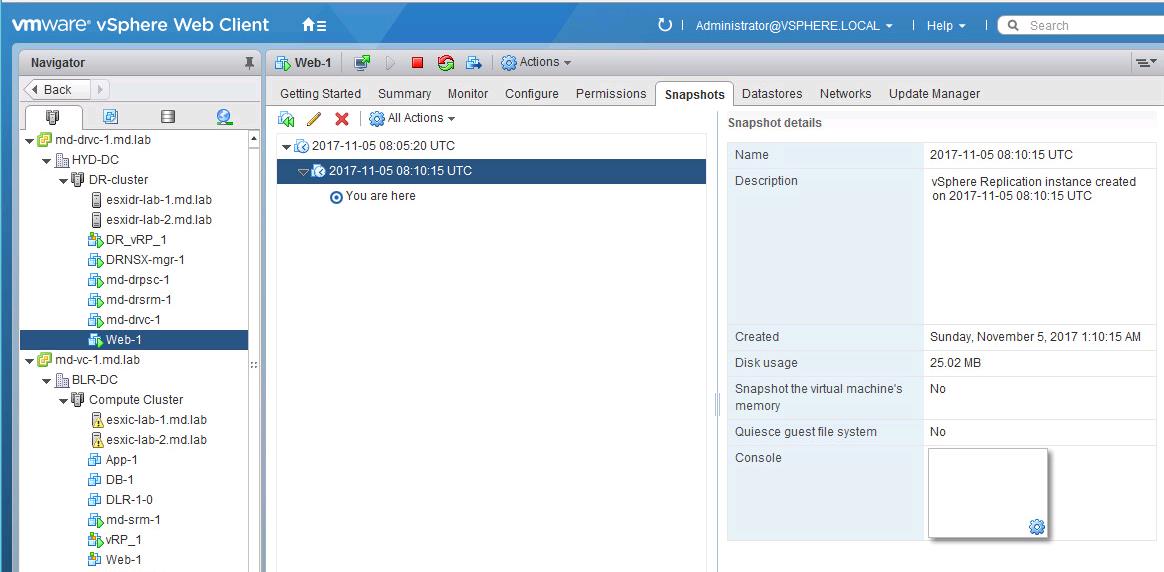
Task: Switch to the Update Manager tab
Action: tap(934, 93)
